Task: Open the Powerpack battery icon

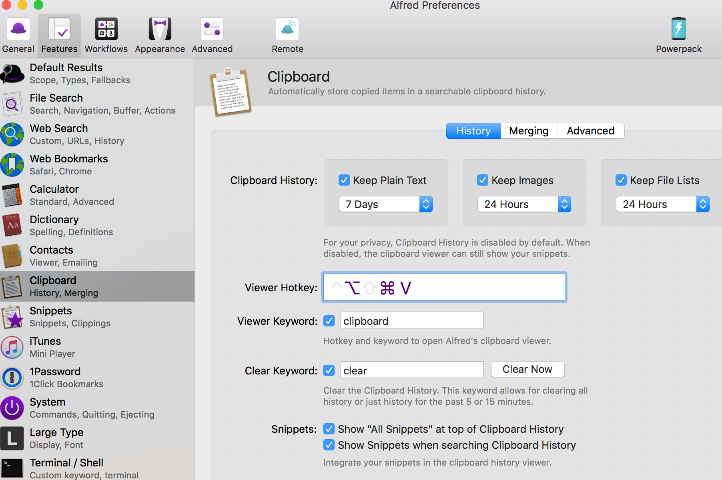Action: [x=679, y=29]
